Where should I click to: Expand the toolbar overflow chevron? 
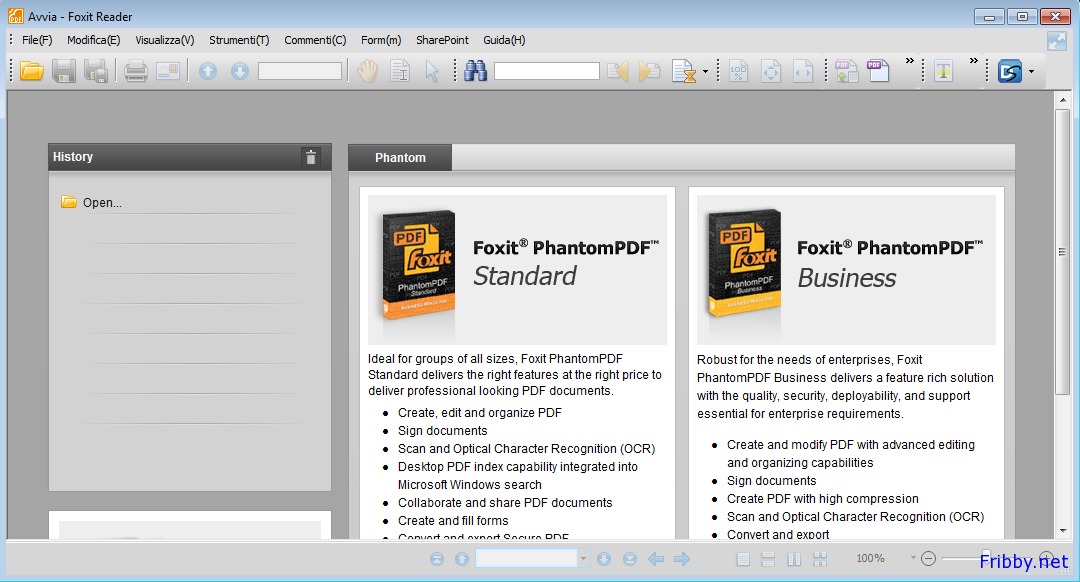pos(909,62)
